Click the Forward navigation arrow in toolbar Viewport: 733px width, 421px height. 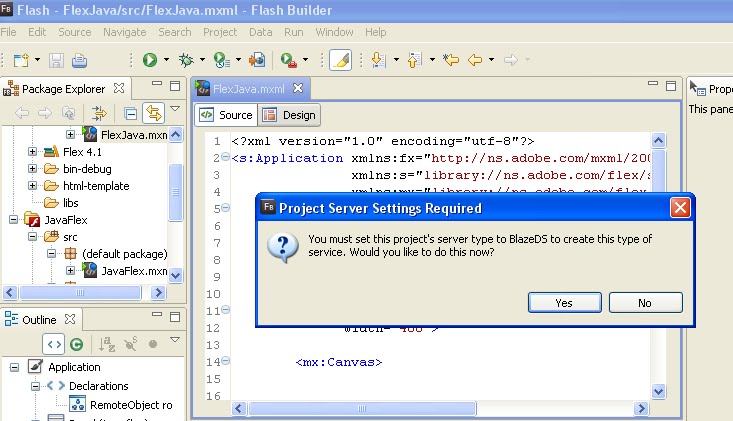[511, 60]
